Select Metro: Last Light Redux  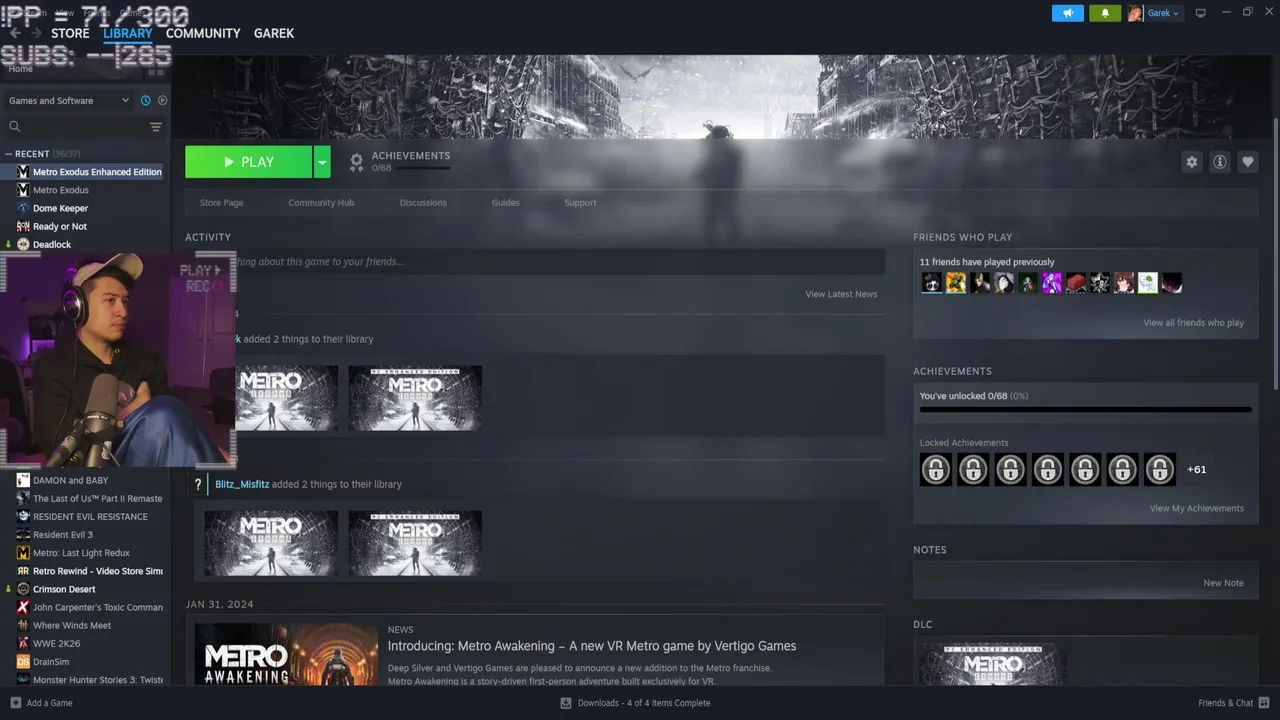pos(81,553)
